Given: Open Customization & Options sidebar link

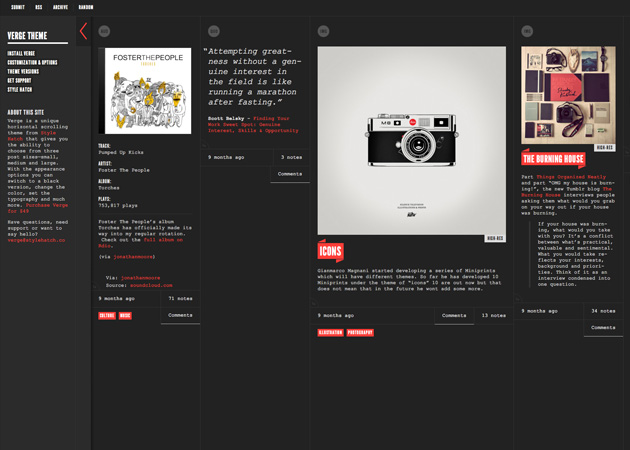Looking at the screenshot, I should pos(32,62).
